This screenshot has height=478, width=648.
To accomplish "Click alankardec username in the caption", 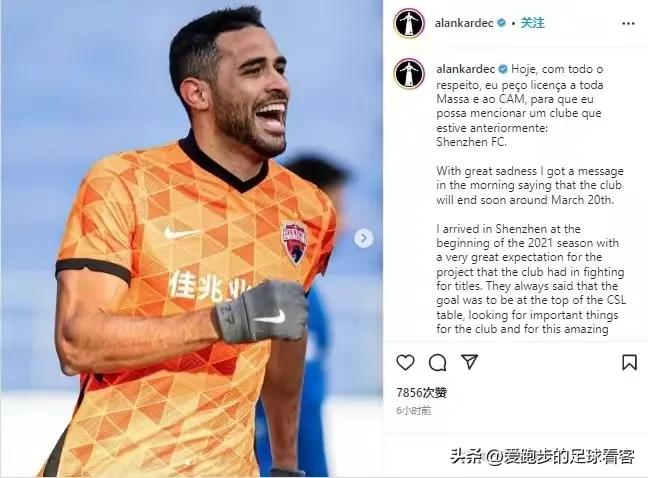I will (465, 69).
